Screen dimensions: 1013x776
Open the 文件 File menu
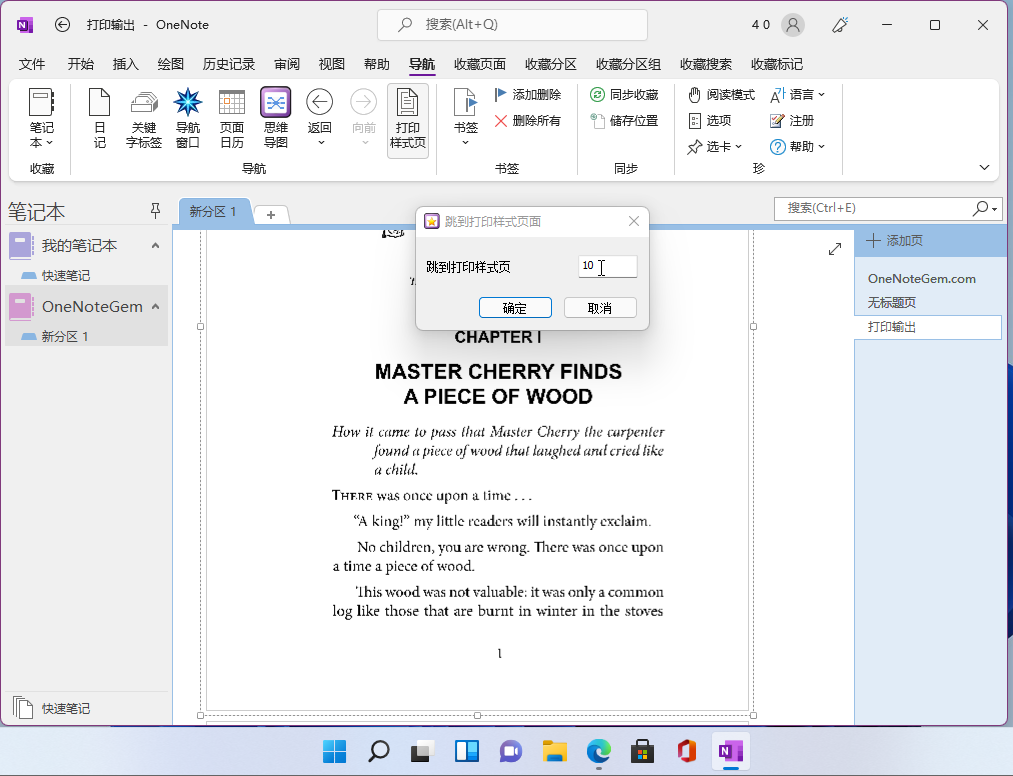point(32,64)
